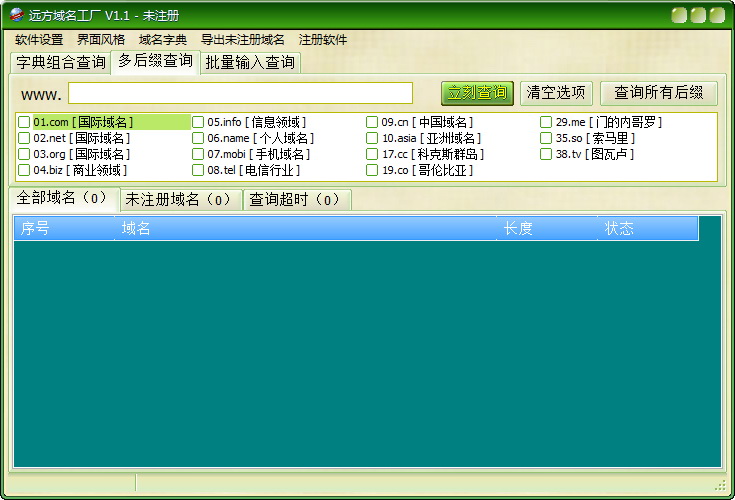
Task: Tick the 06.name 个人域名 checkbox
Action: tap(198, 138)
